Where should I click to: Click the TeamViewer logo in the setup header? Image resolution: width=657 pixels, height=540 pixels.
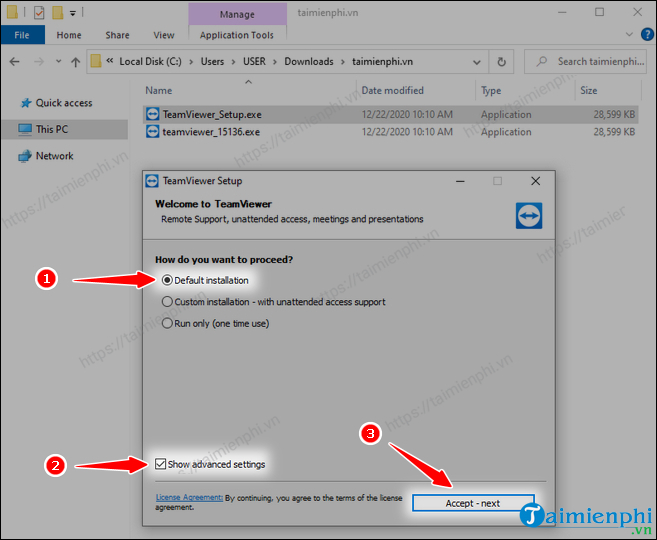click(x=529, y=216)
